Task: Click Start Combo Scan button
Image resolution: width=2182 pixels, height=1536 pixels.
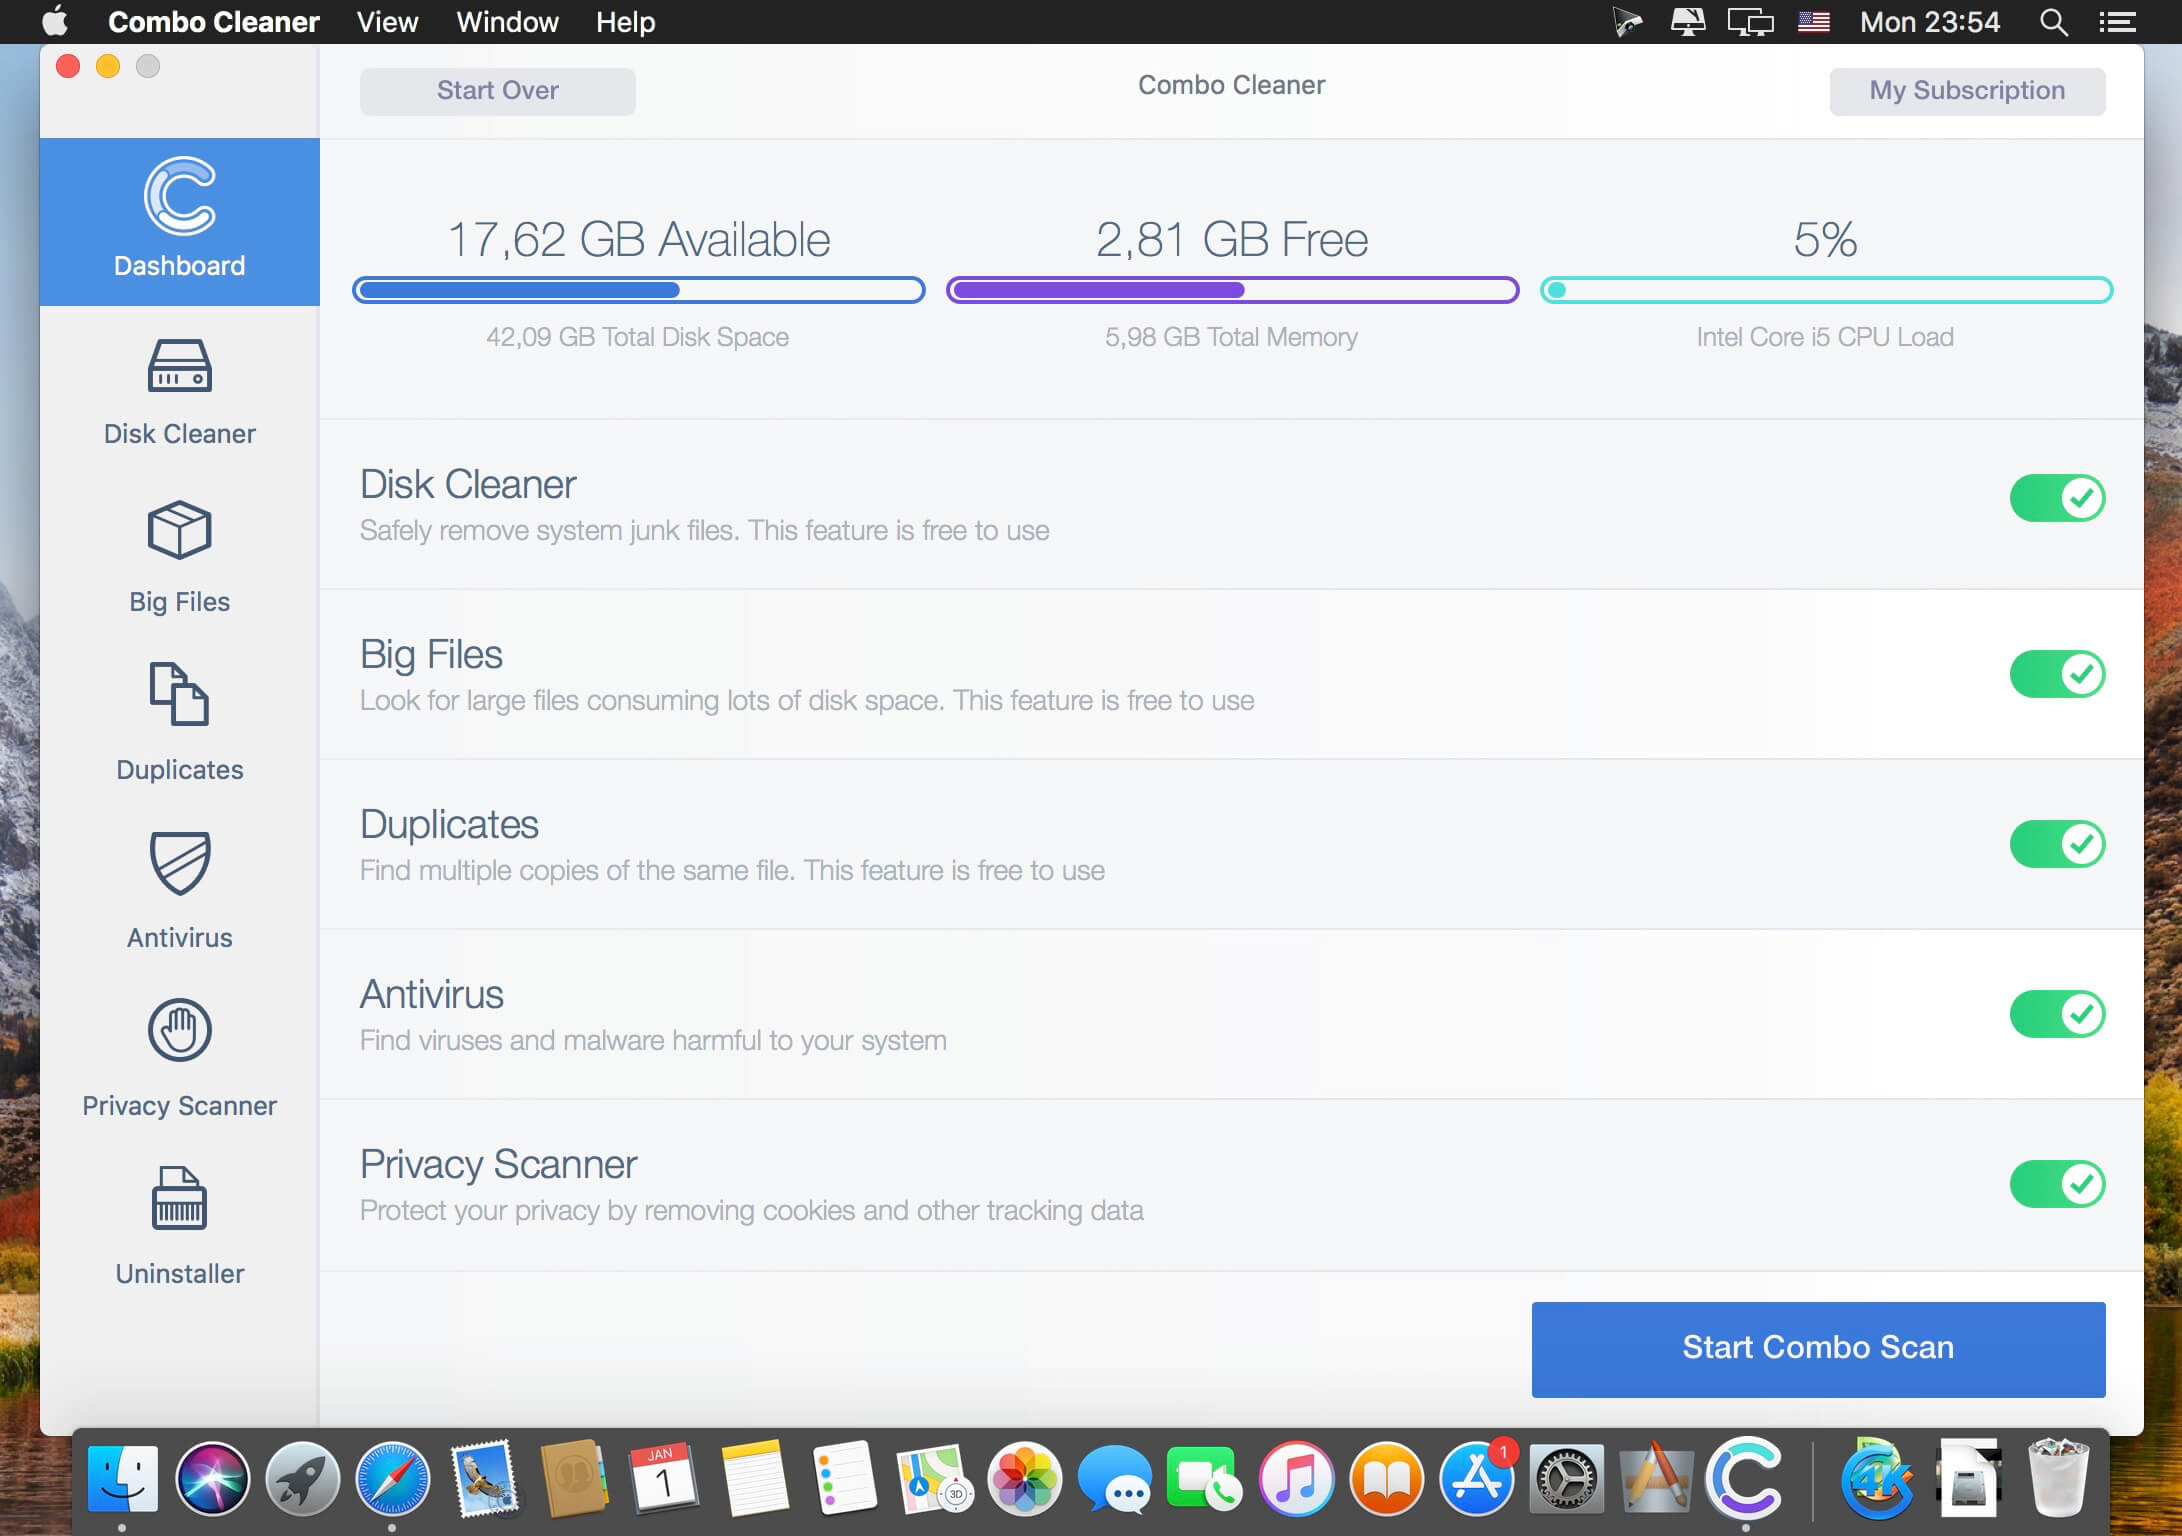Action: 1820,1346
